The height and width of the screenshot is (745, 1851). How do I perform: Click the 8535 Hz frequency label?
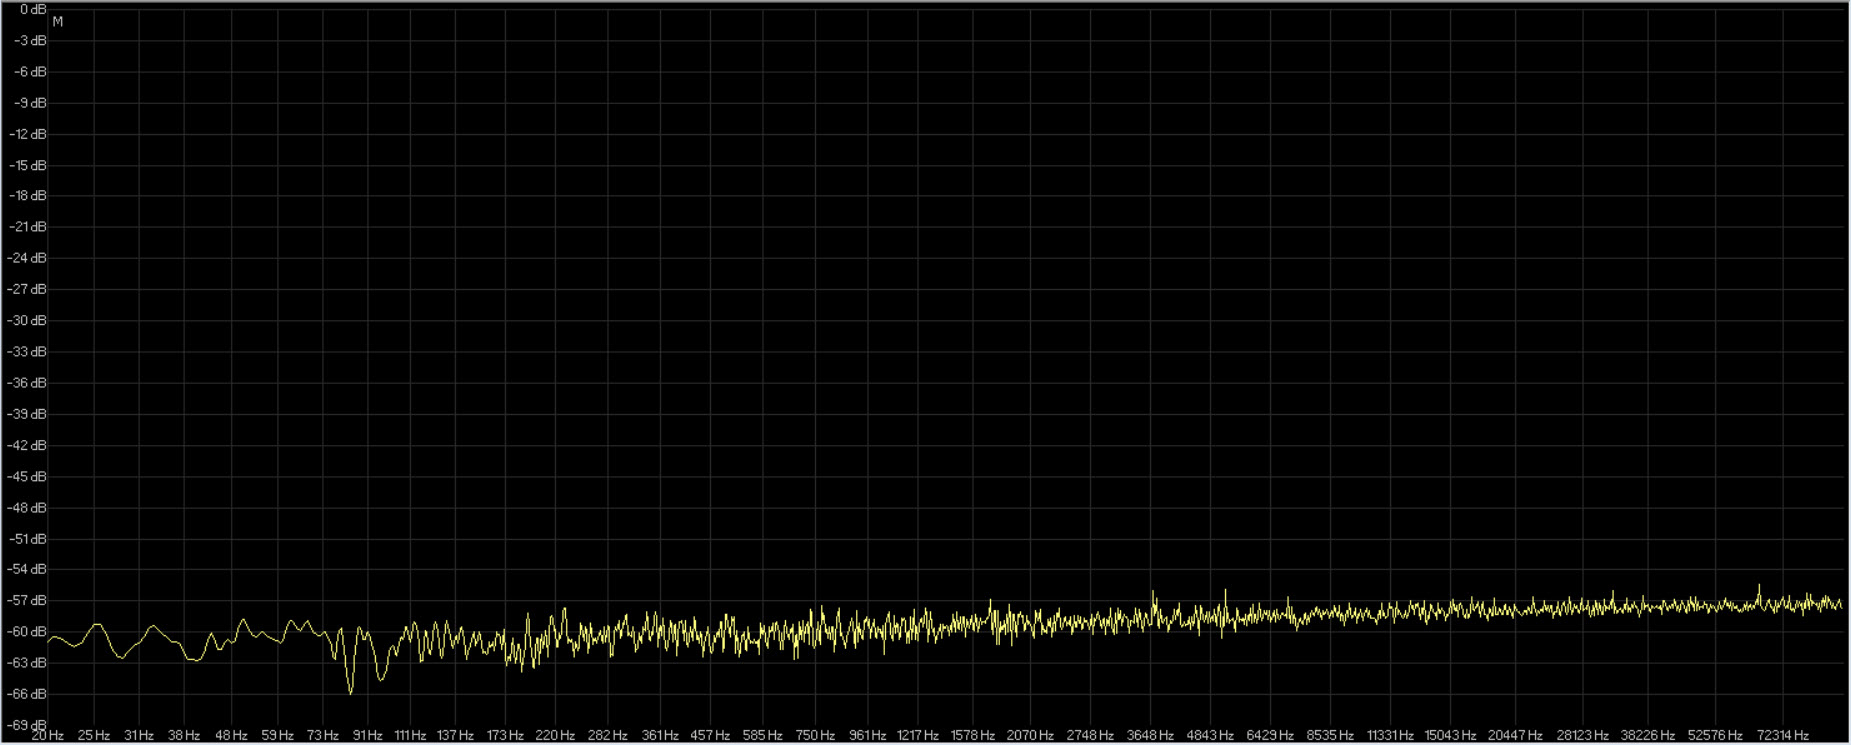point(1330,736)
